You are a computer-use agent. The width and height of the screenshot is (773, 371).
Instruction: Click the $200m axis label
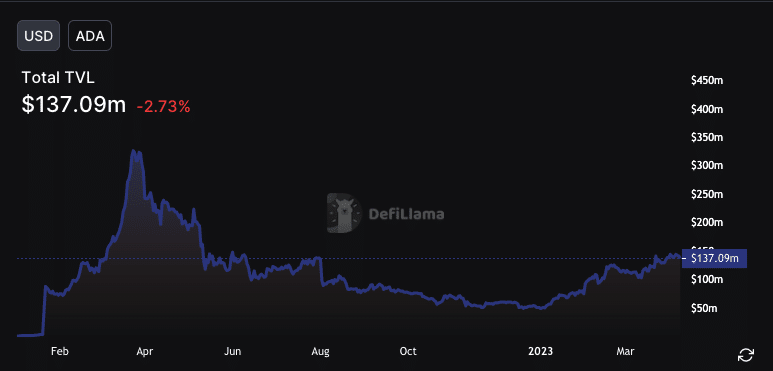(707, 223)
